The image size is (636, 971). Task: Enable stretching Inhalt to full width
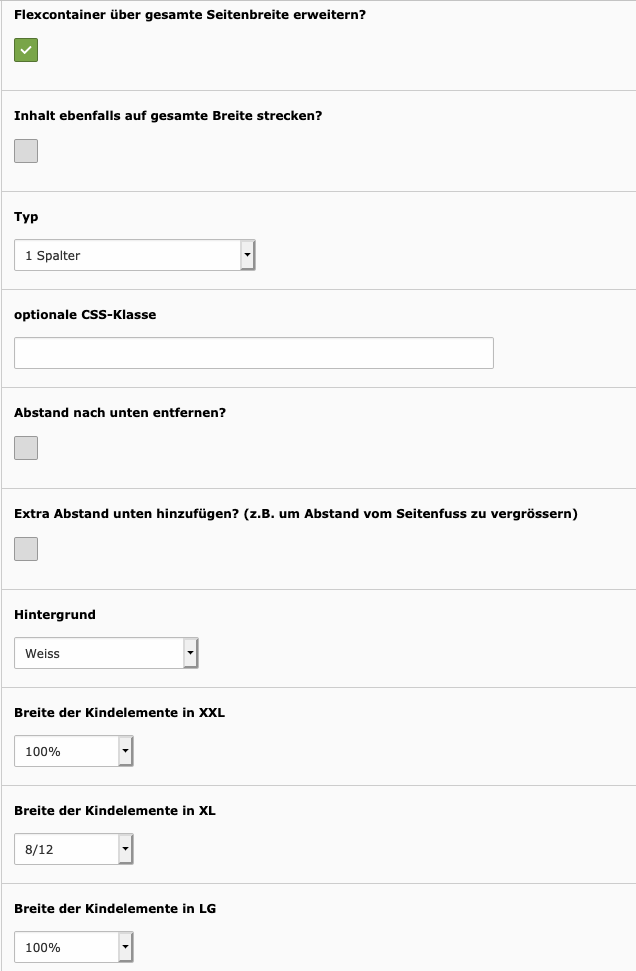click(26, 151)
